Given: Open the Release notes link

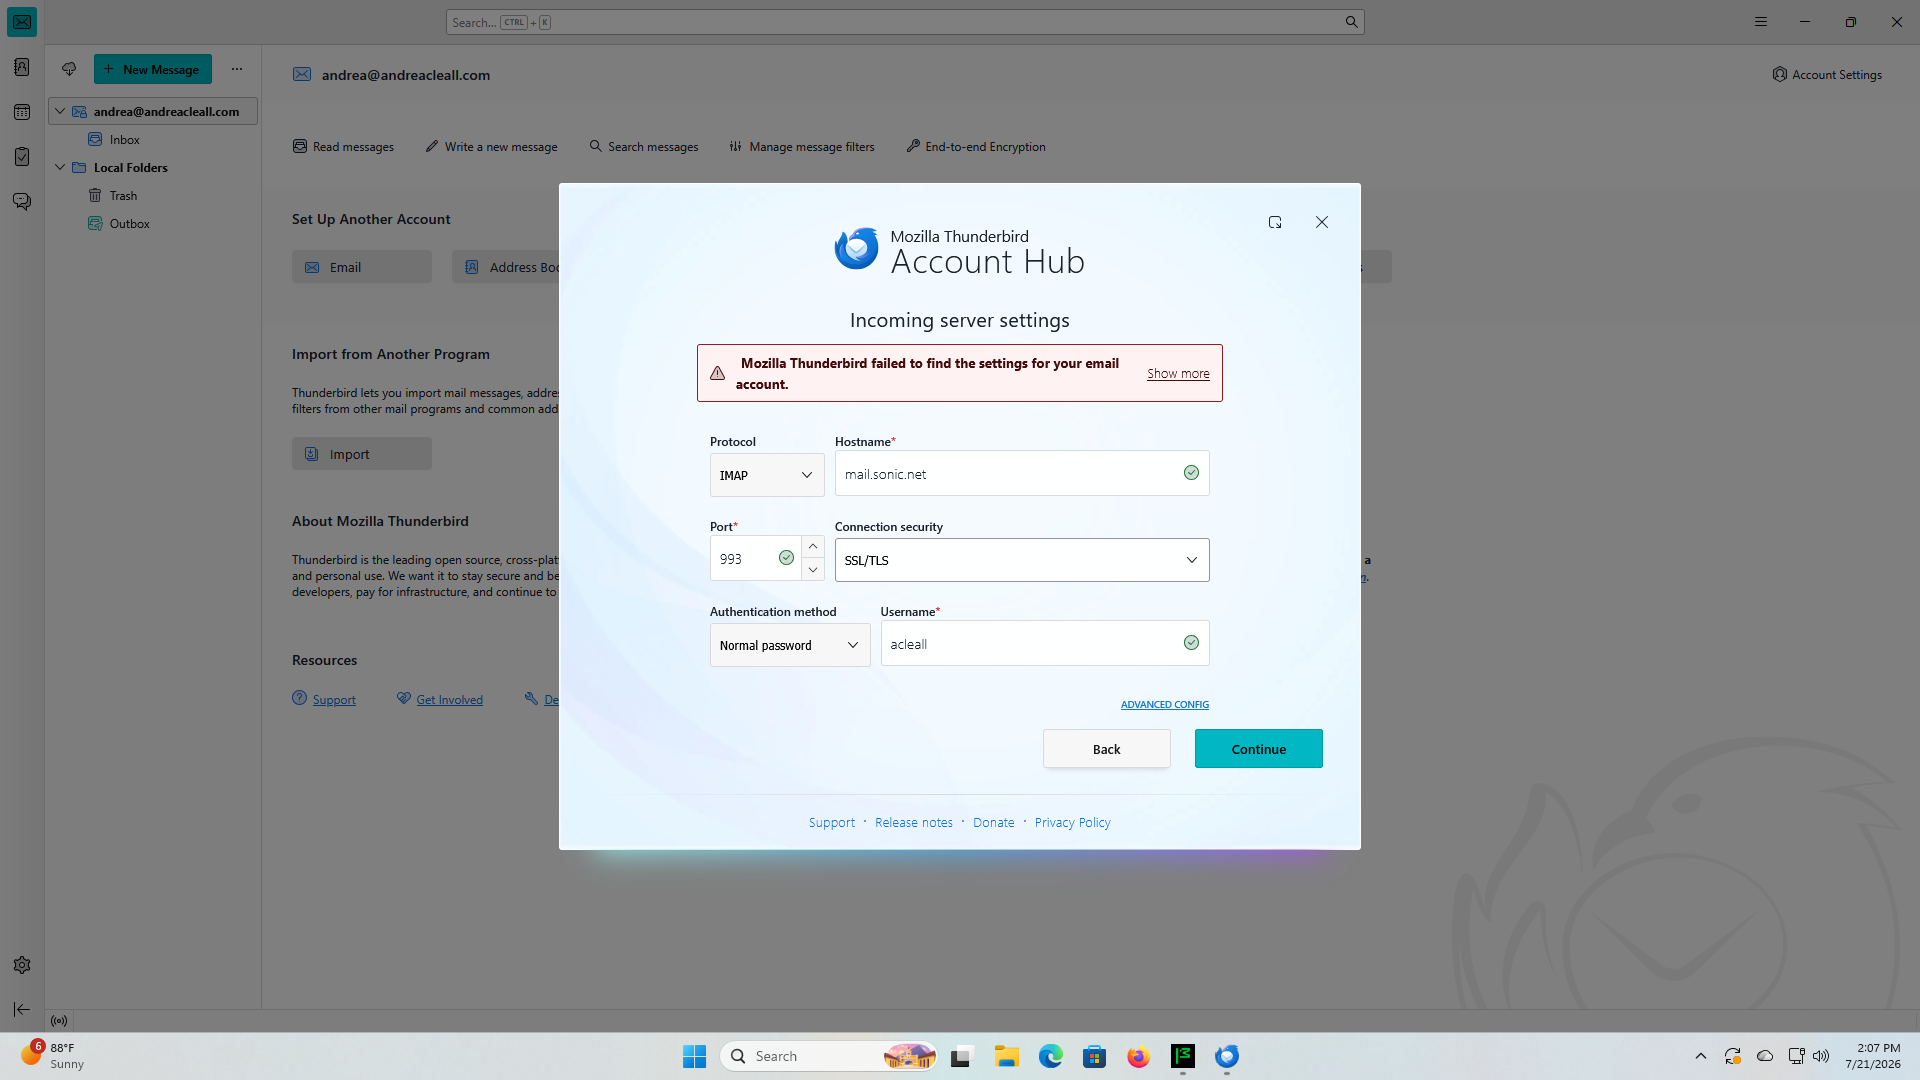Looking at the screenshot, I should pyautogui.click(x=914, y=822).
